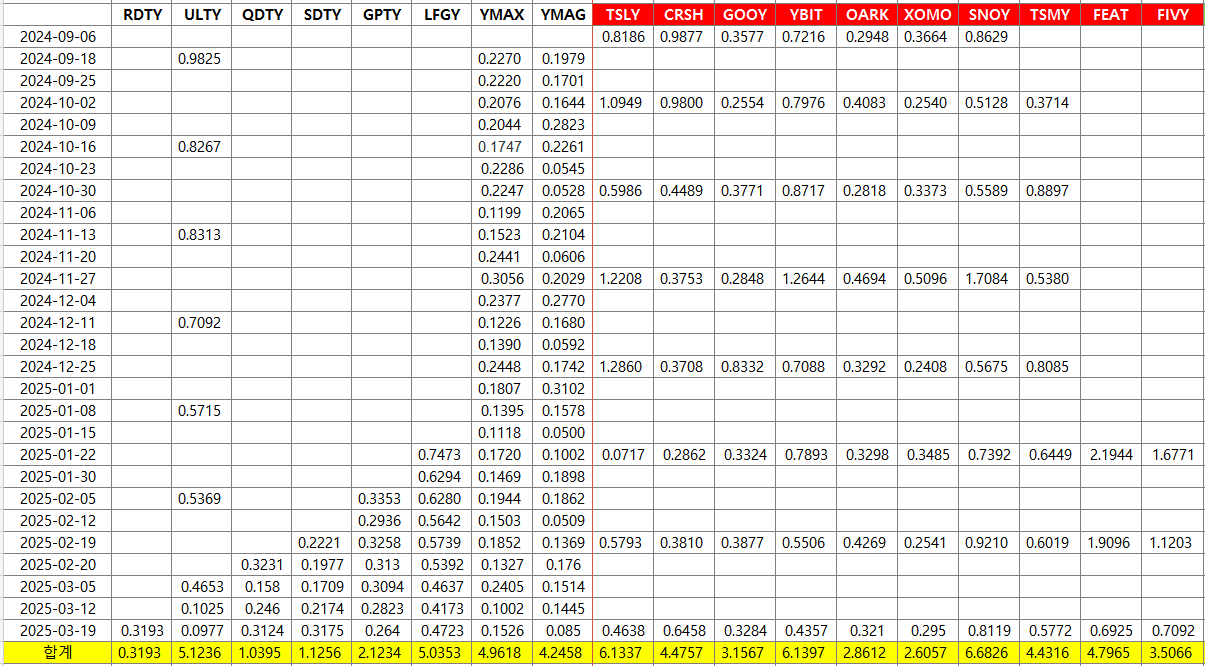Viewport: 1205px width, 666px height.
Task: Click YMAG value 0.3102 on 2025-01-01
Action: (563, 388)
